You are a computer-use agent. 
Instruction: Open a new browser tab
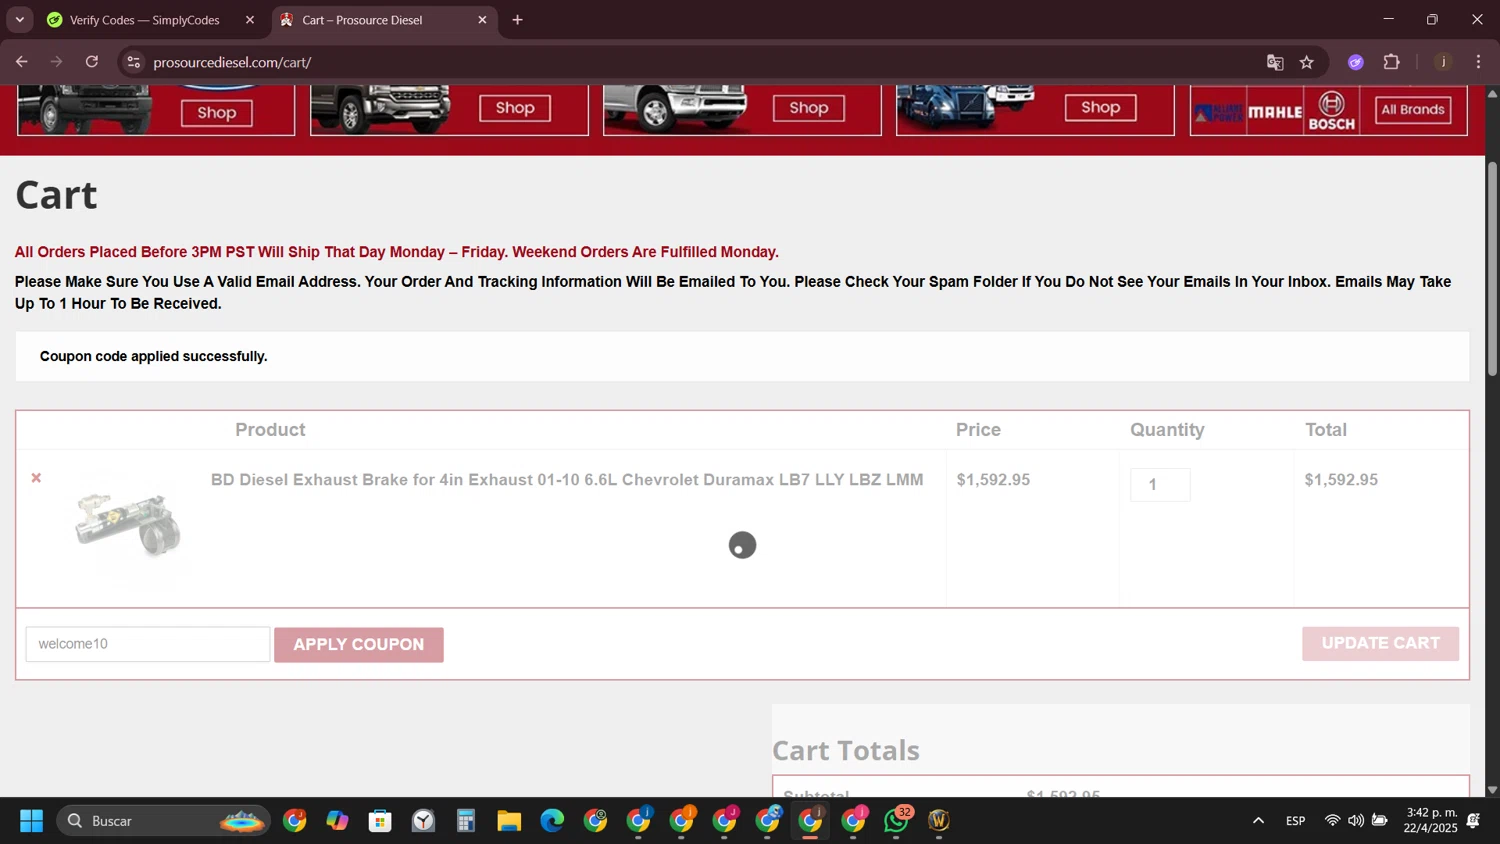point(517,20)
